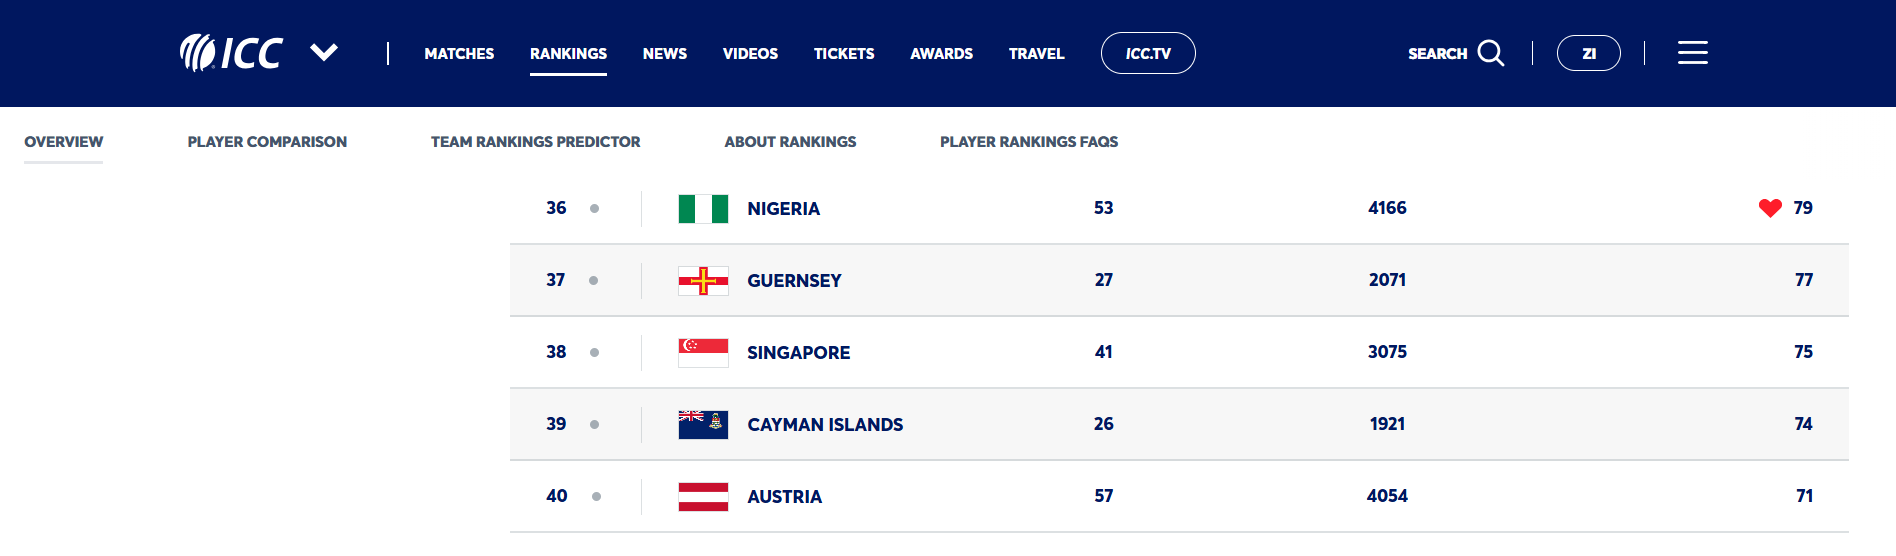Viewport: 1896px width, 556px height.
Task: Click the Guernsey flag icon
Action: (703, 281)
